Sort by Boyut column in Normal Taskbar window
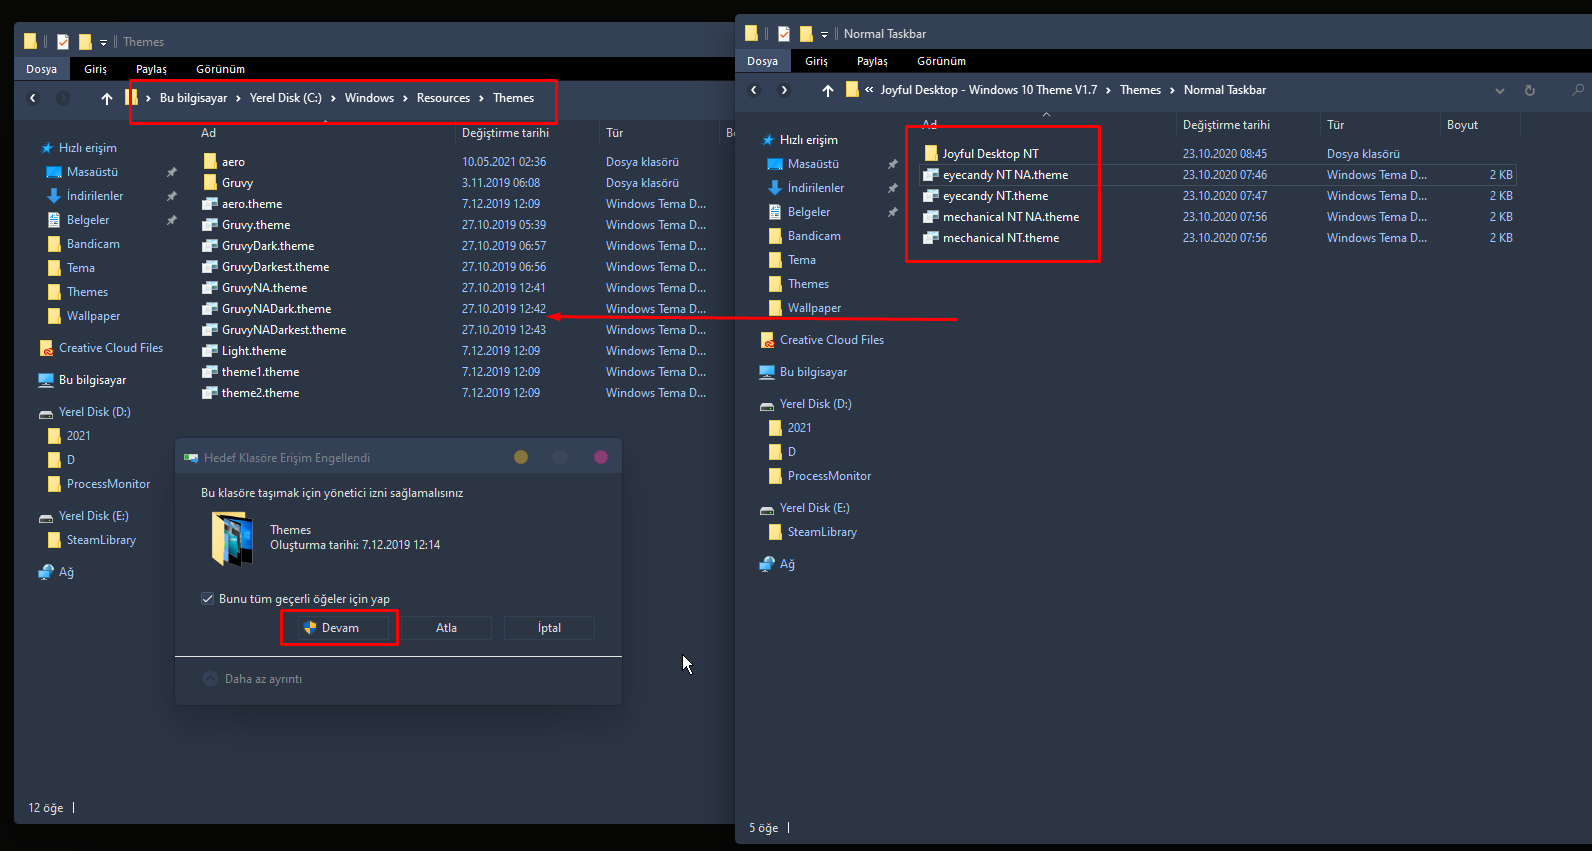1592x851 pixels. click(x=1462, y=125)
